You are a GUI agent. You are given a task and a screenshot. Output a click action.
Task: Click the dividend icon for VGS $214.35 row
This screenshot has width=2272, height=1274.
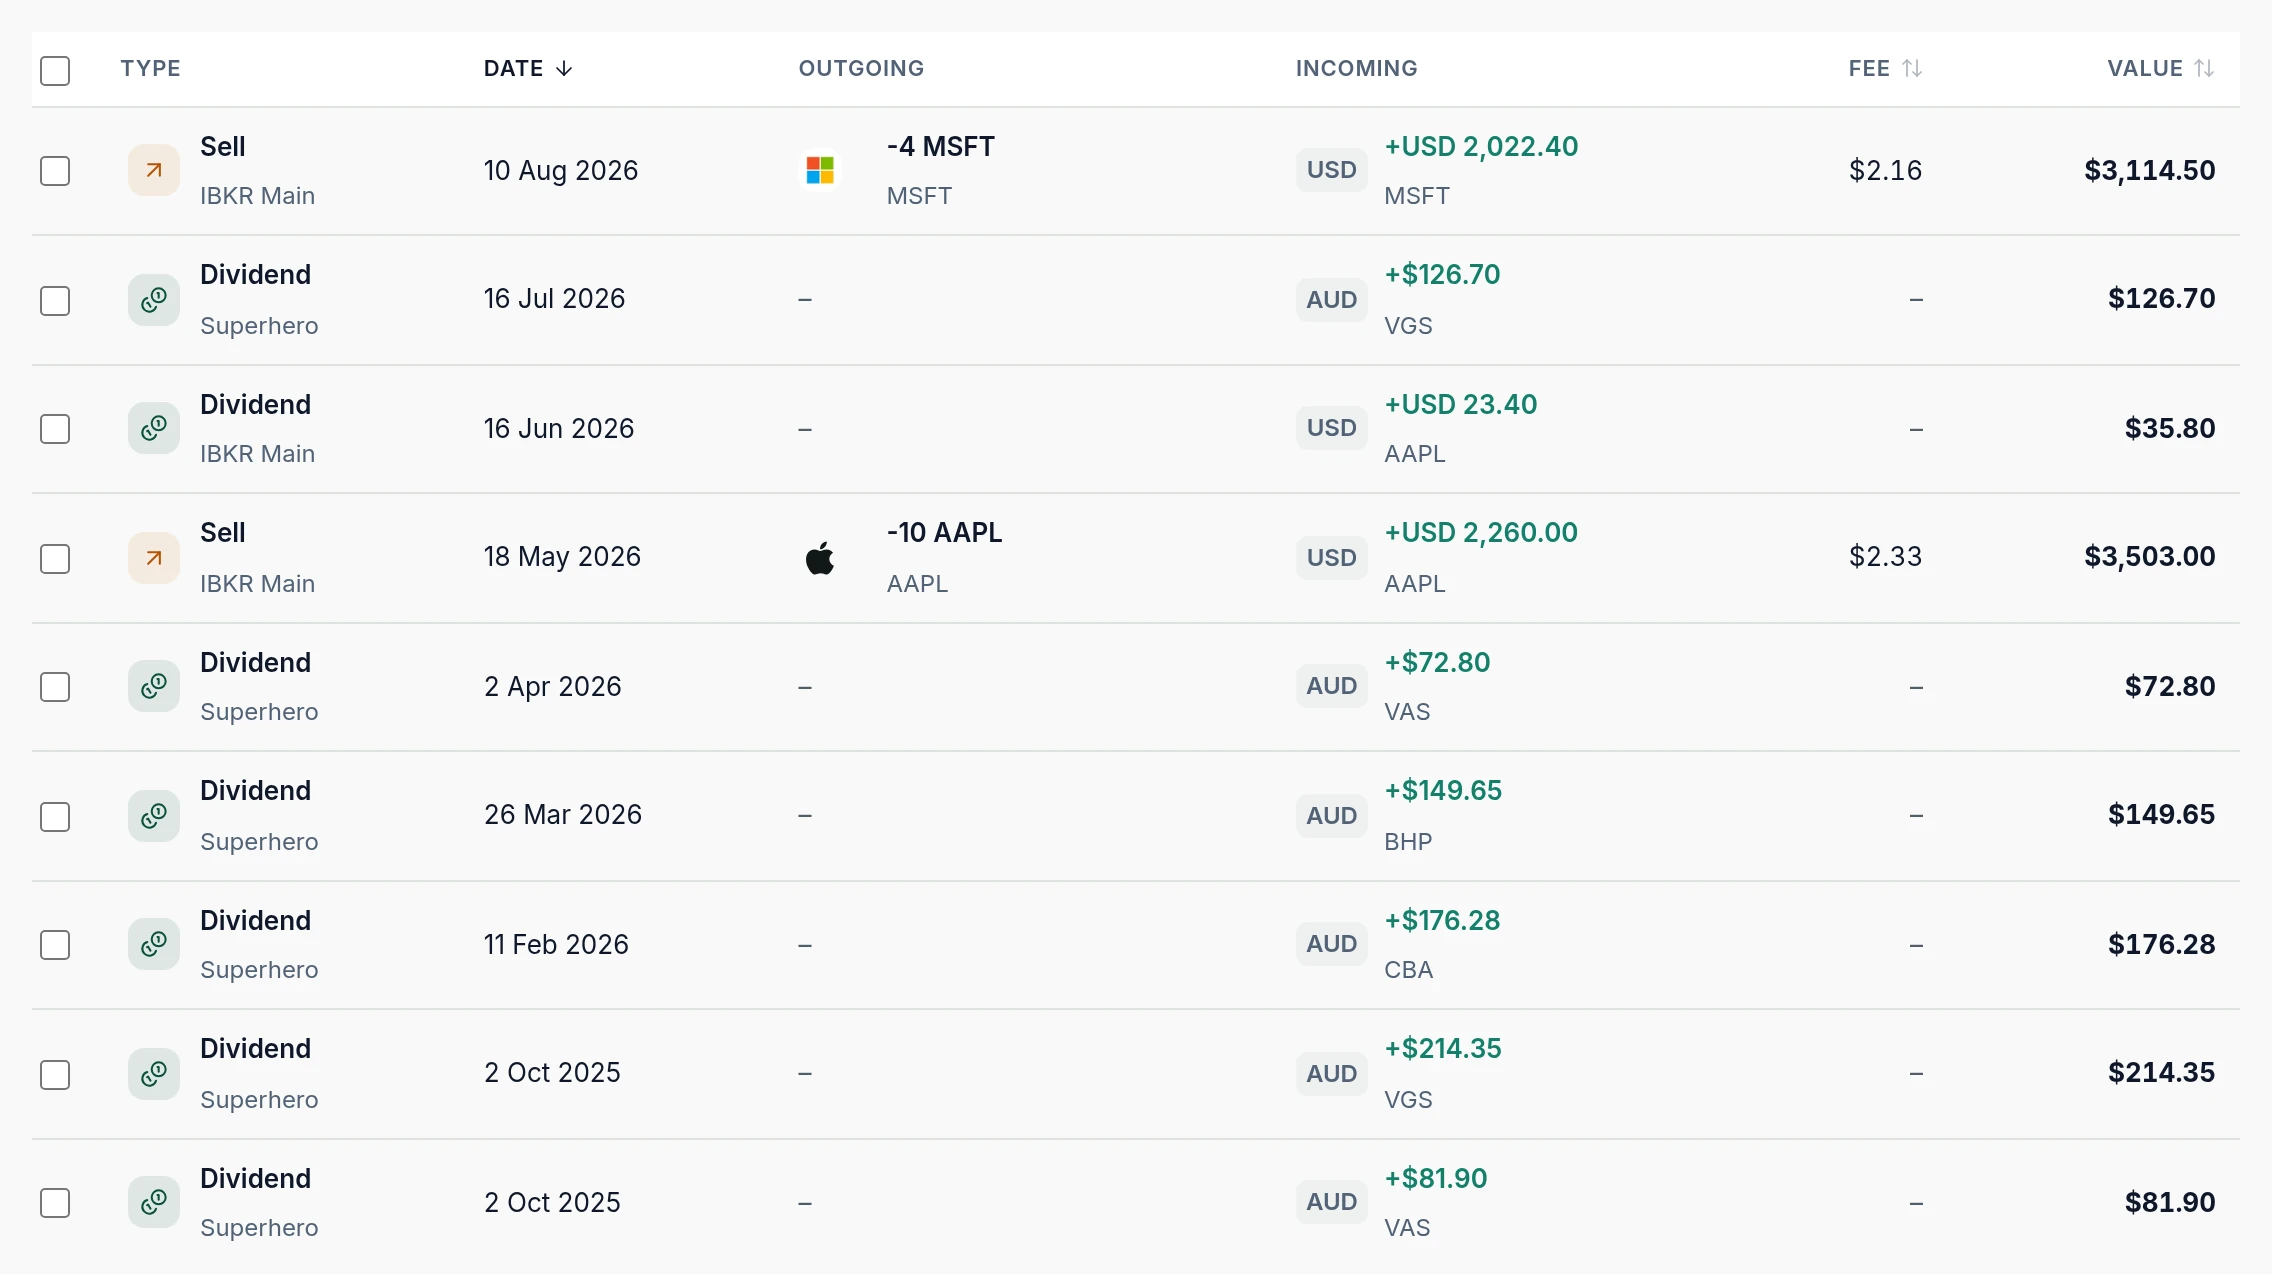(154, 1074)
